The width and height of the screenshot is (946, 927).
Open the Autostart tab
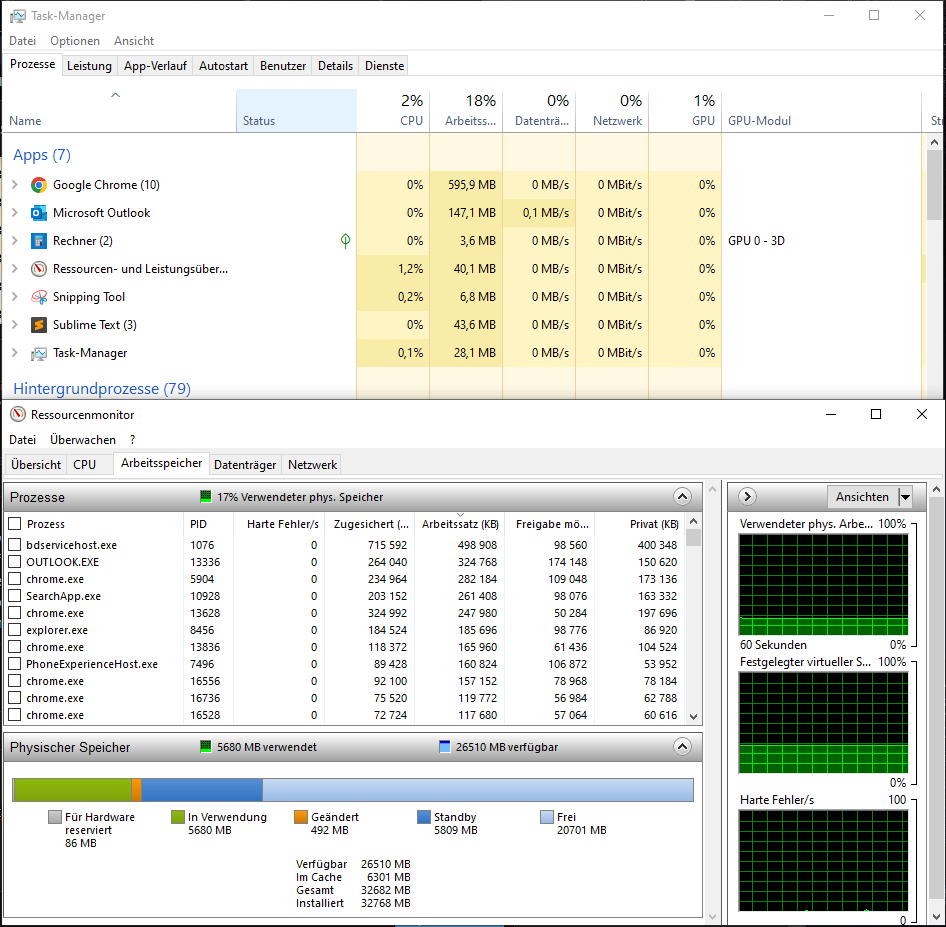223,66
